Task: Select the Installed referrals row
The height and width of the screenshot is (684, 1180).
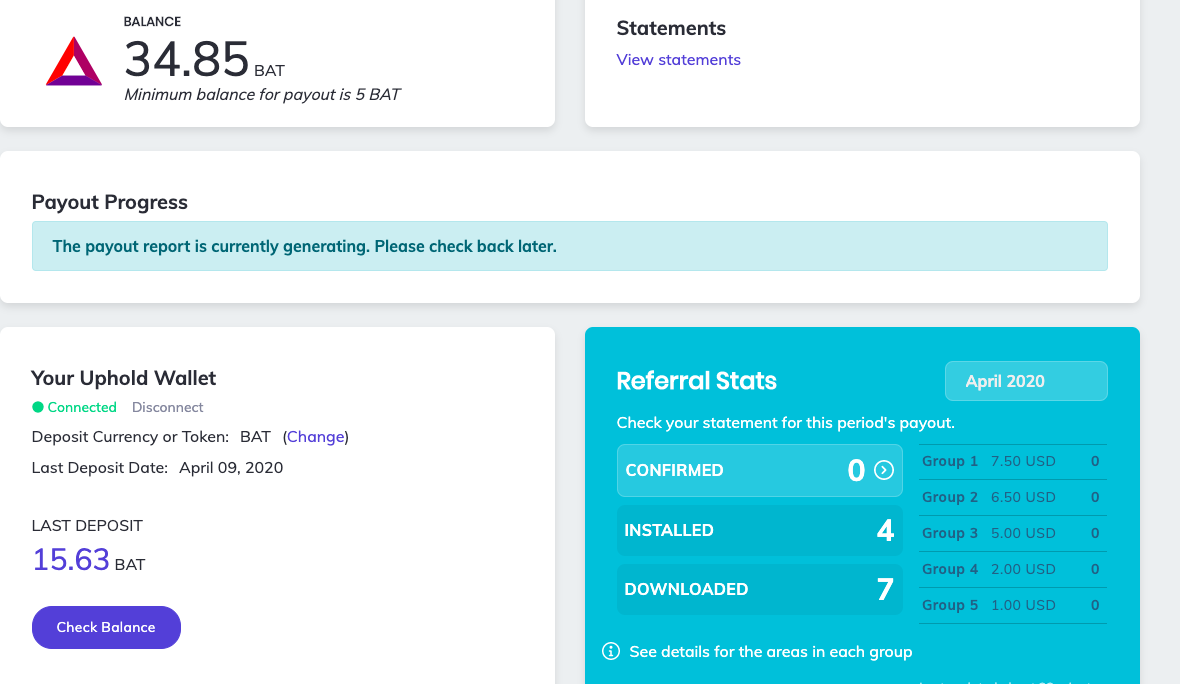Action: coord(759,530)
